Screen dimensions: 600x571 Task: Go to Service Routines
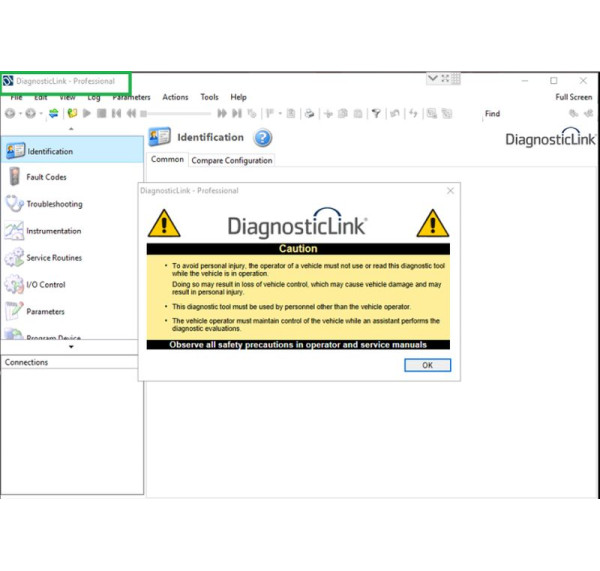pos(54,258)
